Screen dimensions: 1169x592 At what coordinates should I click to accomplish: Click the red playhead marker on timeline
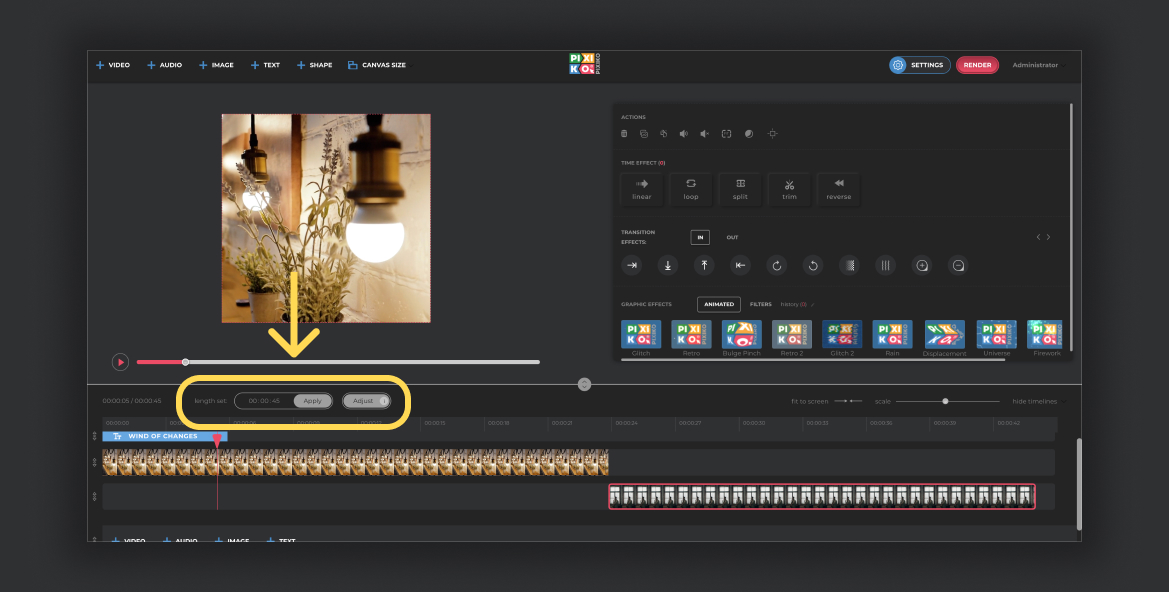tap(217, 441)
